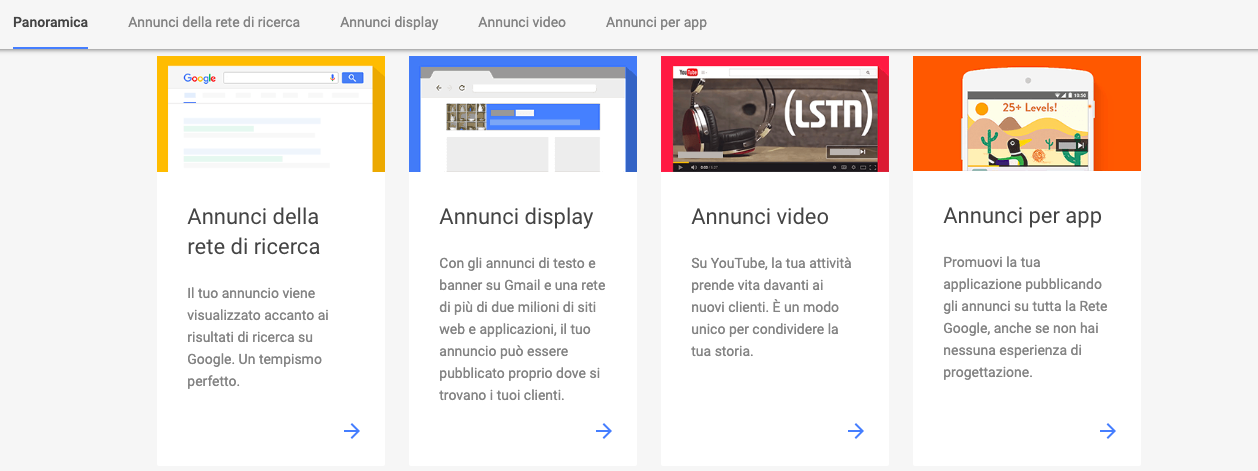Image resolution: width=1258 pixels, height=471 pixels.
Task: Click the "Annunci video" card heading
Action: point(760,217)
